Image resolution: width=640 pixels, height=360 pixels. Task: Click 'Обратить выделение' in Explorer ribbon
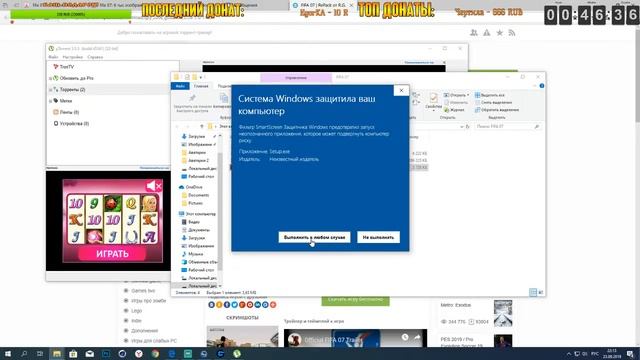[x=497, y=110]
